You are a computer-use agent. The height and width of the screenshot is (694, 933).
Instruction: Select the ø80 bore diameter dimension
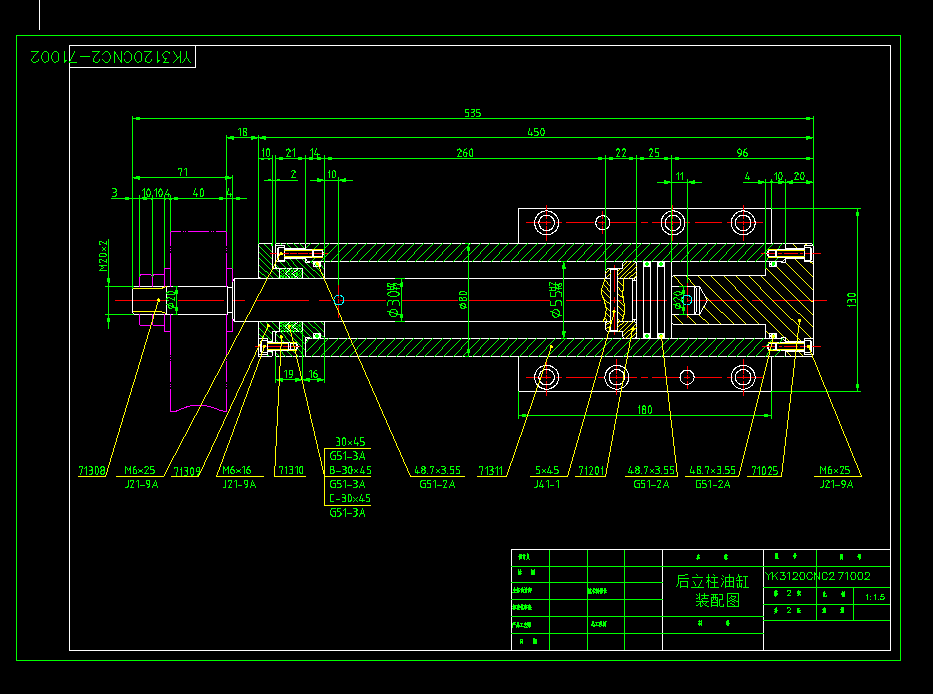(464, 300)
